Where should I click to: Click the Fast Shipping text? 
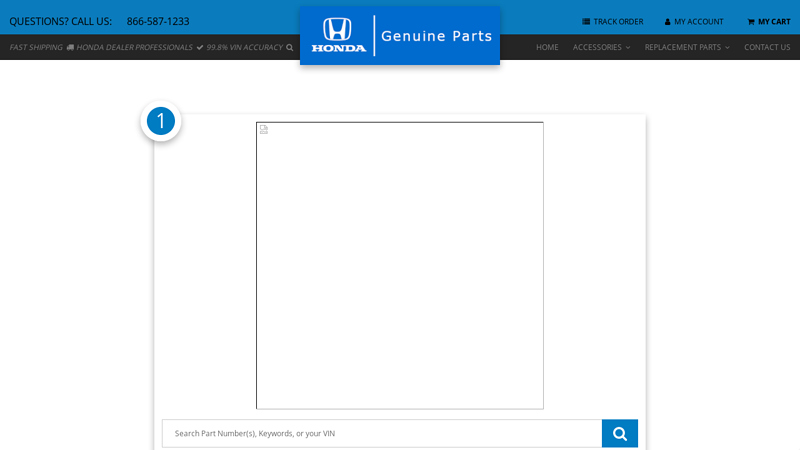(36, 47)
